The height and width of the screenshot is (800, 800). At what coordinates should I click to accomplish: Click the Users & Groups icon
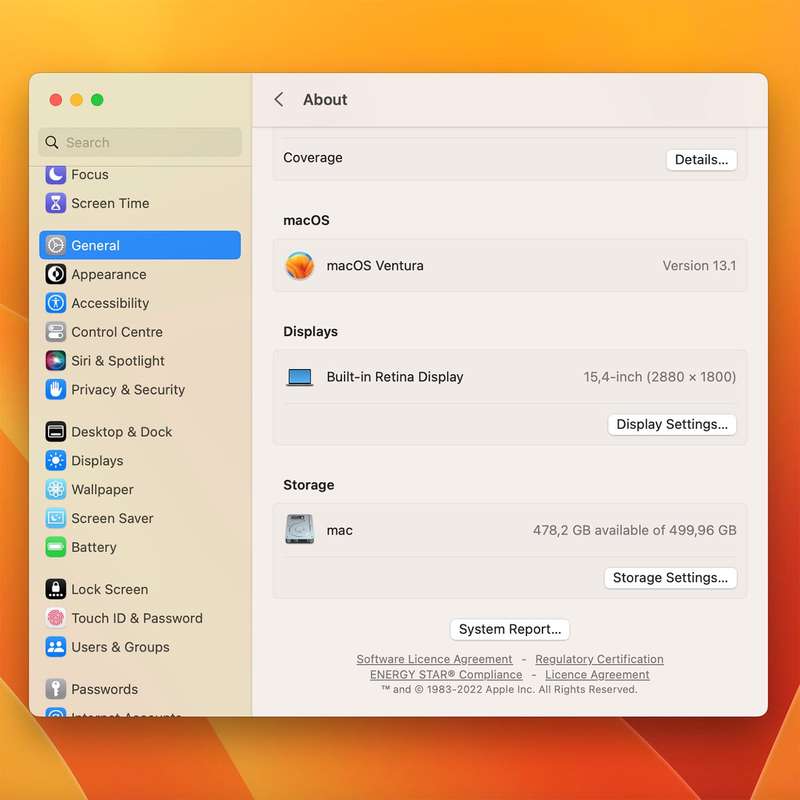[56, 647]
